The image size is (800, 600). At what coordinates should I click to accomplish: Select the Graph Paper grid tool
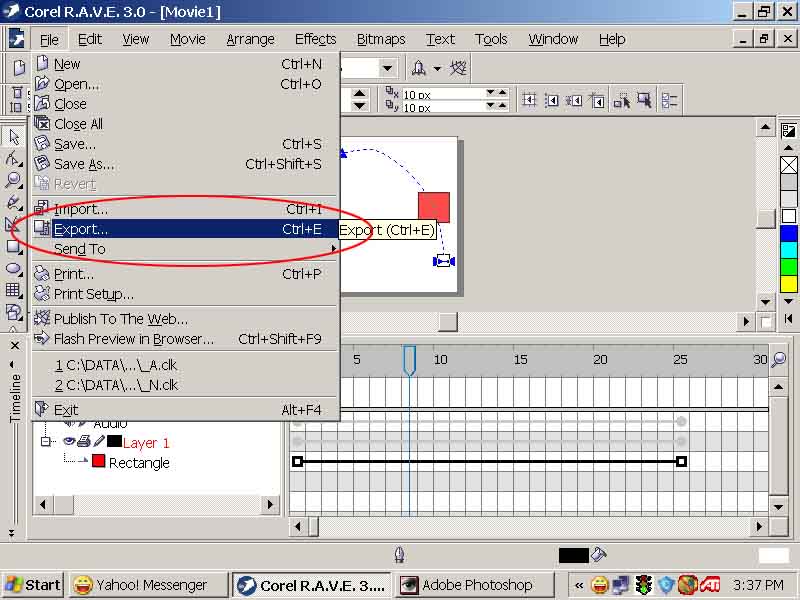[14, 291]
